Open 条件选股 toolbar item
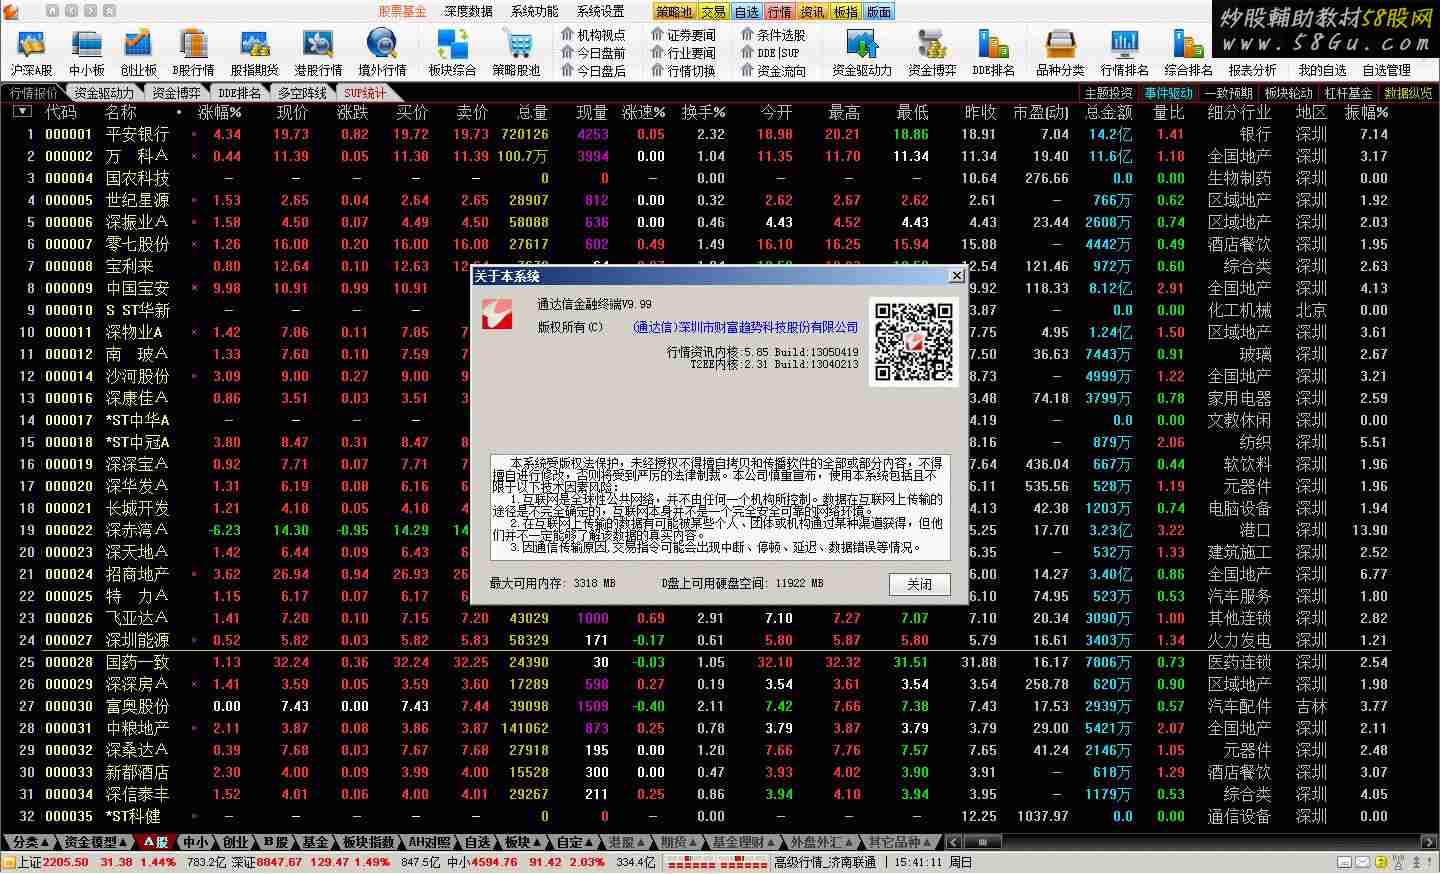Image resolution: width=1440 pixels, height=874 pixels. (x=773, y=35)
